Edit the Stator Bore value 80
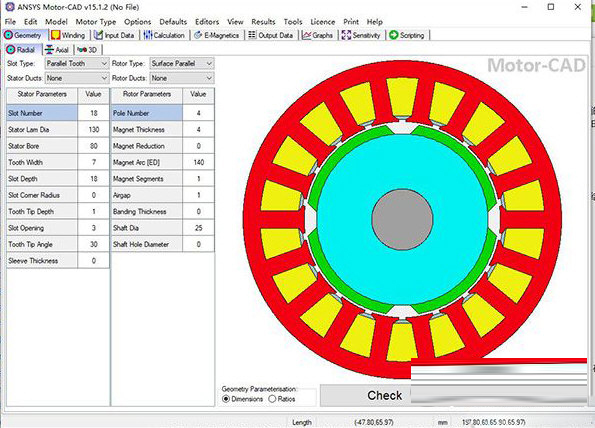The height and width of the screenshot is (428, 595). coord(93,146)
